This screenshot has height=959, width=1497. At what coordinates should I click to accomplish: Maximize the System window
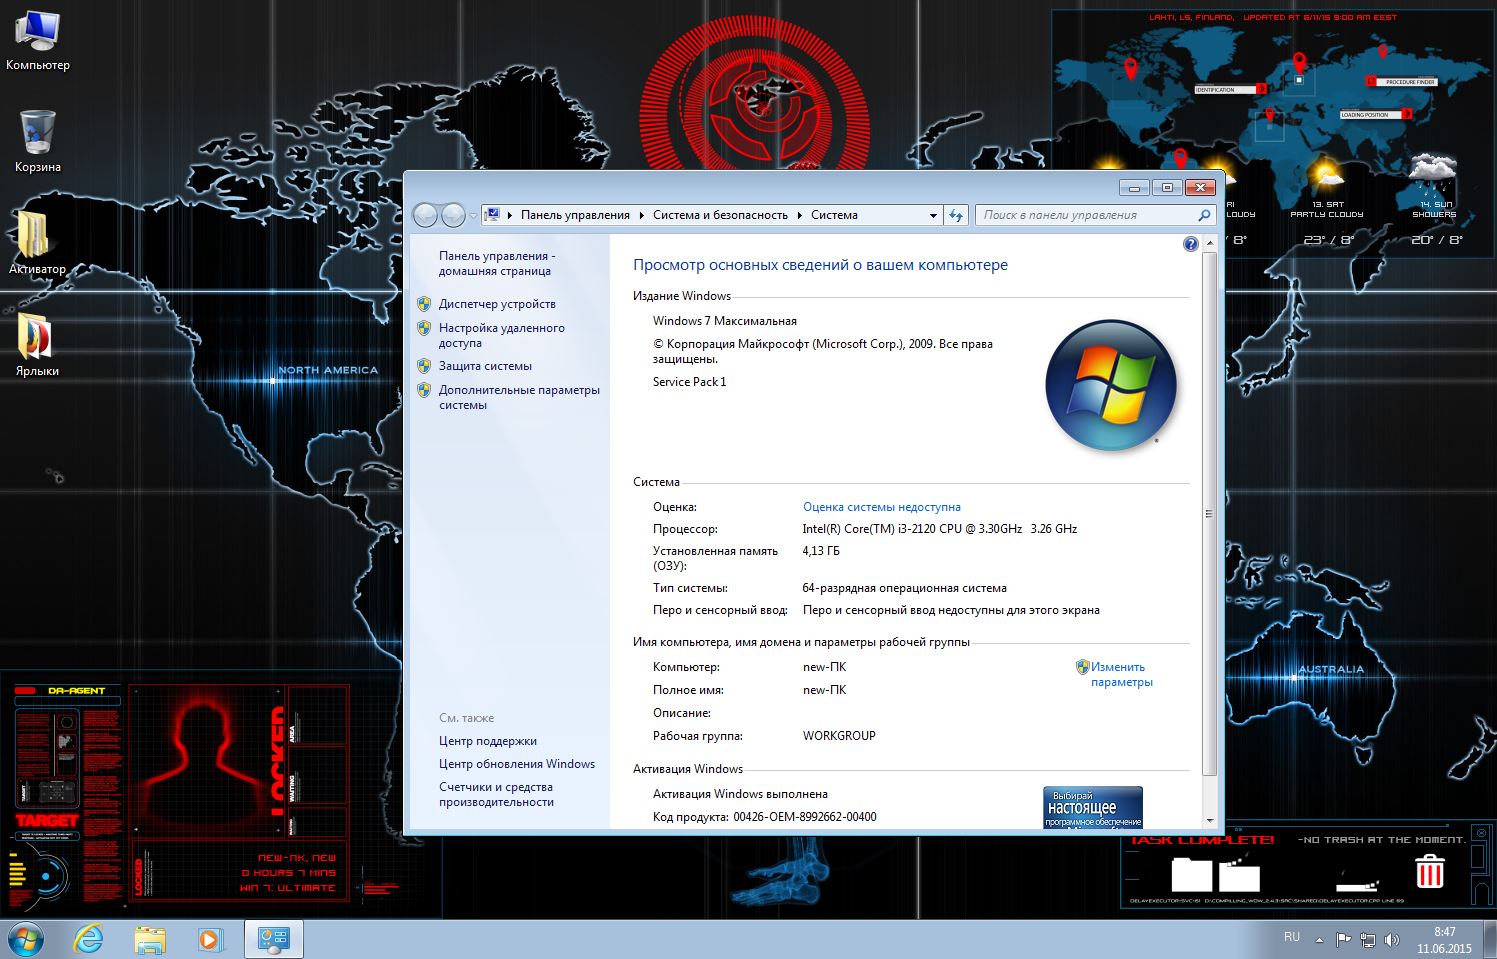[1166, 187]
